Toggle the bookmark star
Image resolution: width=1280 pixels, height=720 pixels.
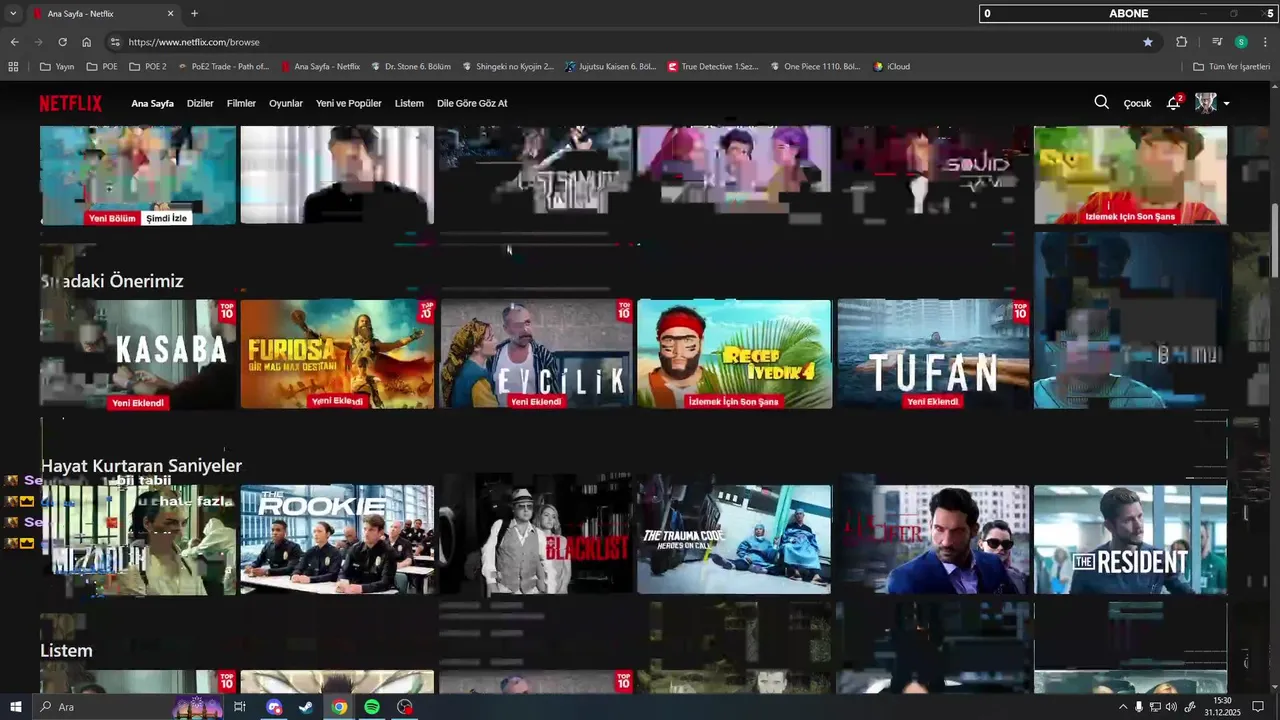1148,42
